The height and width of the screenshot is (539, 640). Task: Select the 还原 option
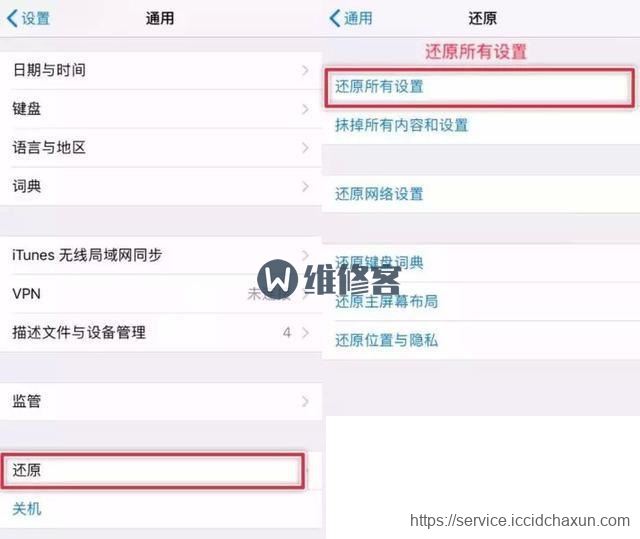[153, 470]
